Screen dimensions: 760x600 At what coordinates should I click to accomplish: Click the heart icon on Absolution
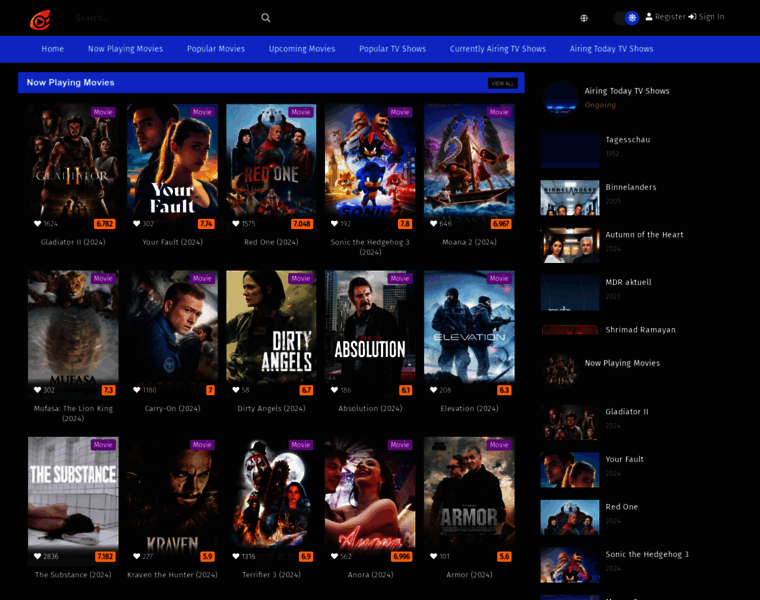point(334,390)
